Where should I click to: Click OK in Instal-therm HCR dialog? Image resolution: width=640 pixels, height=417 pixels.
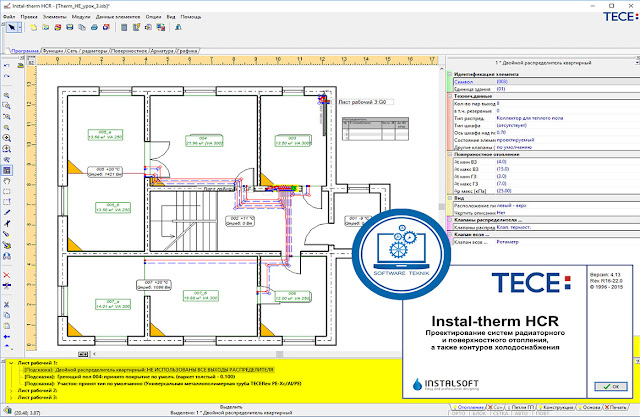click(x=611, y=386)
